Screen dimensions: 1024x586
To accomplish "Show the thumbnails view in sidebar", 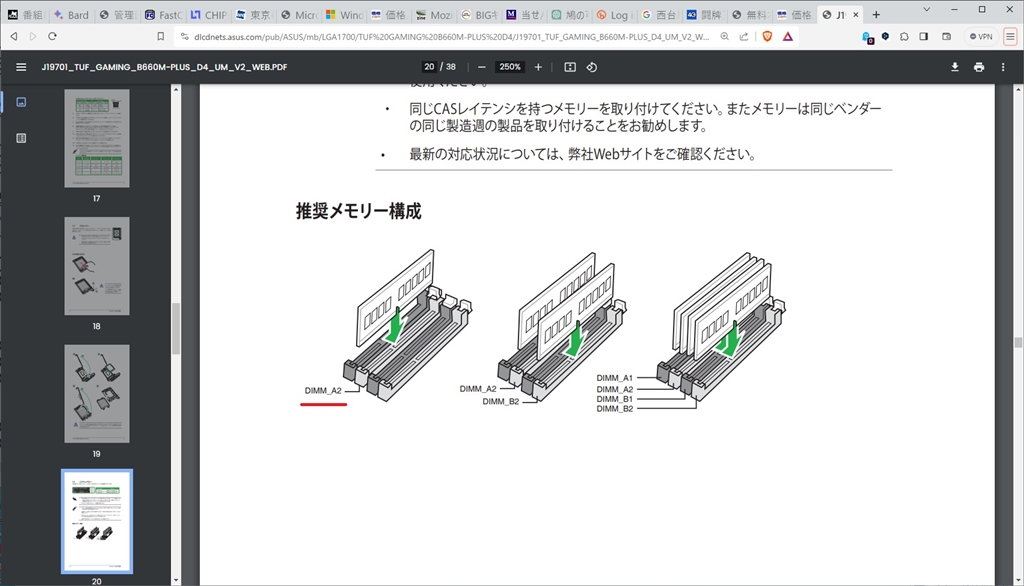I will (x=21, y=102).
